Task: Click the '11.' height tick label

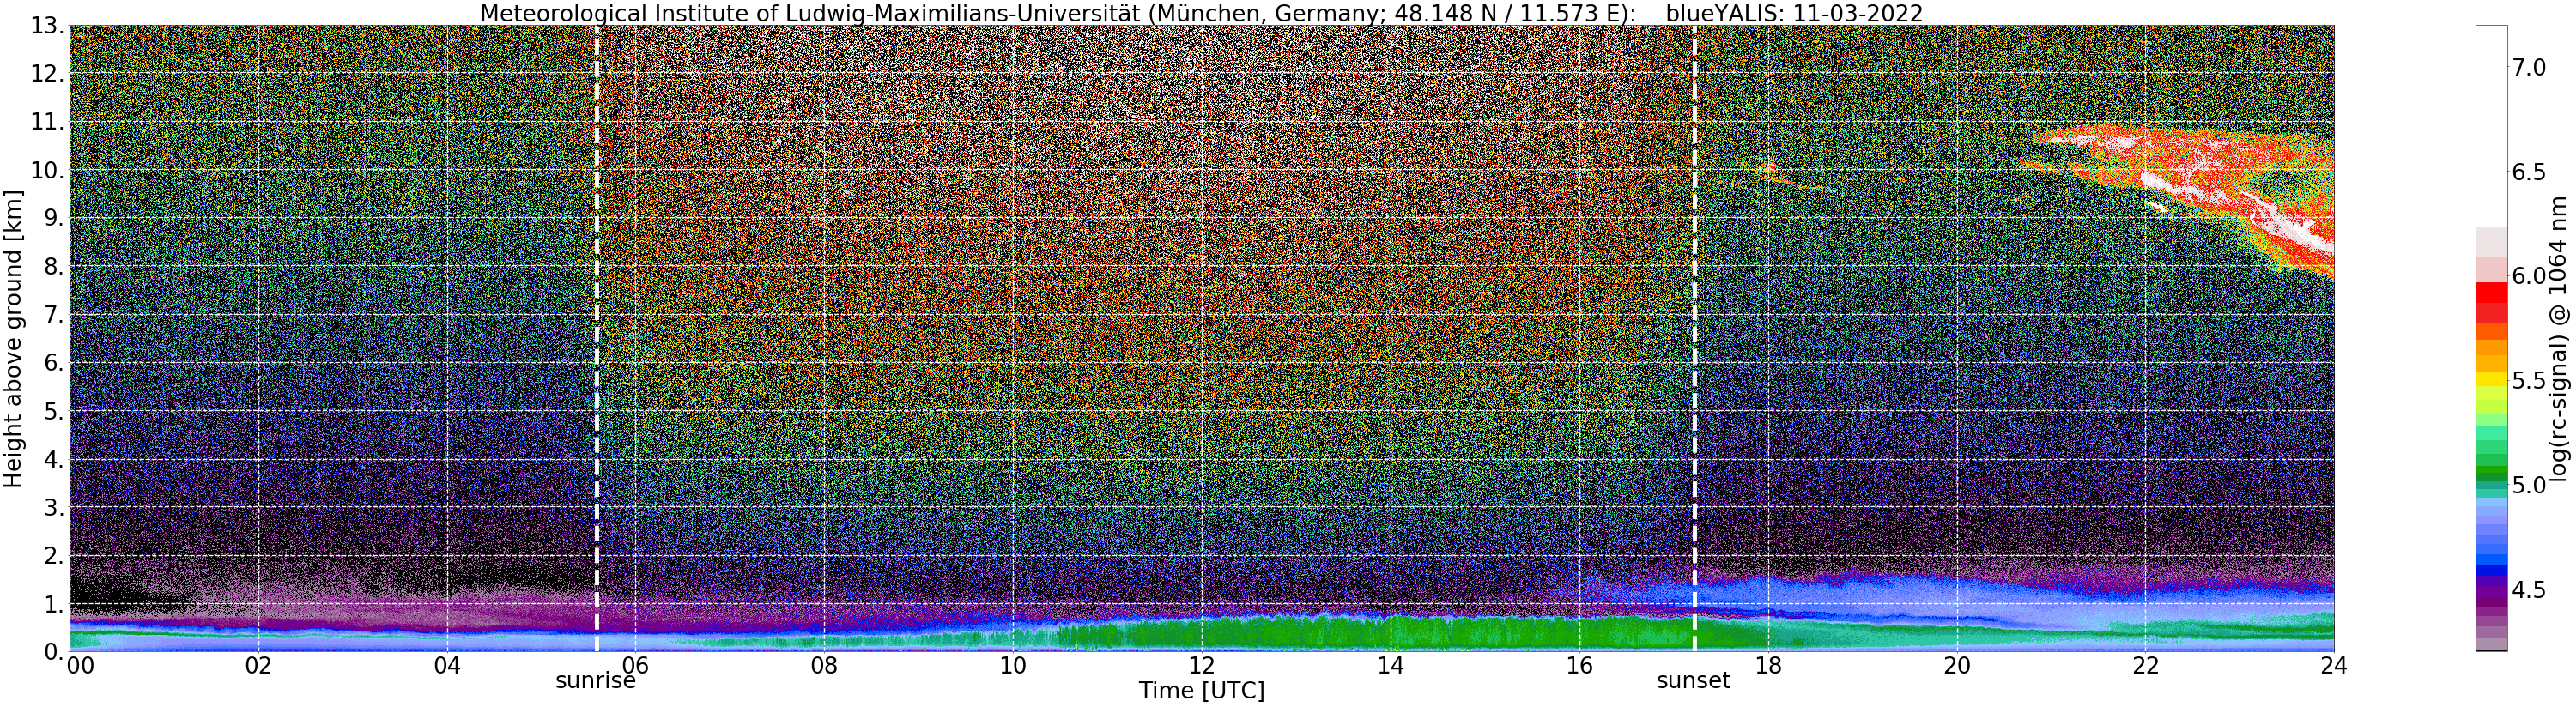Action: pyautogui.click(x=48, y=122)
